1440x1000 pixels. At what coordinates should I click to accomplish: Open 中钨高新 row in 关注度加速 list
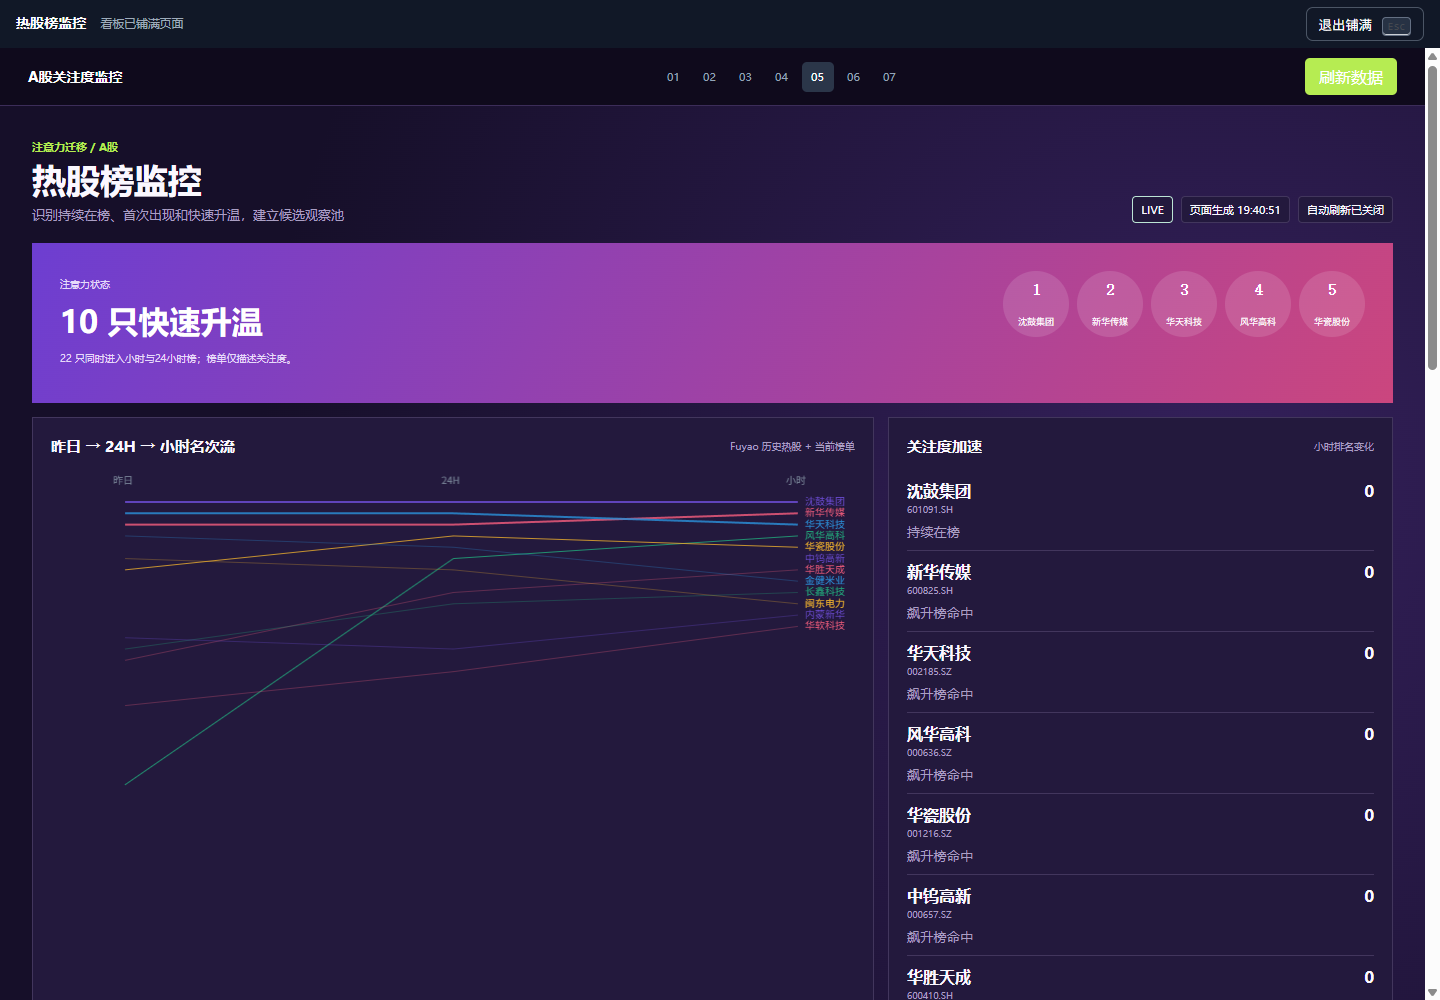1140,916
